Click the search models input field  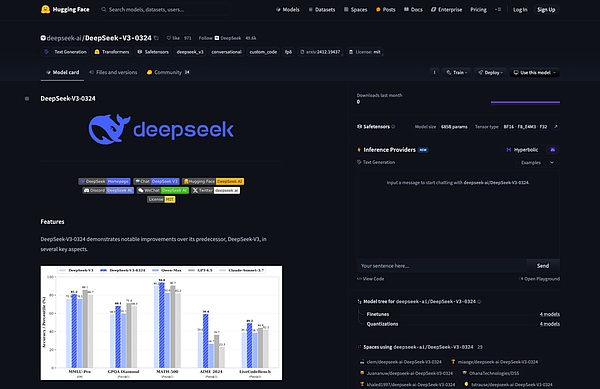[x=165, y=10]
